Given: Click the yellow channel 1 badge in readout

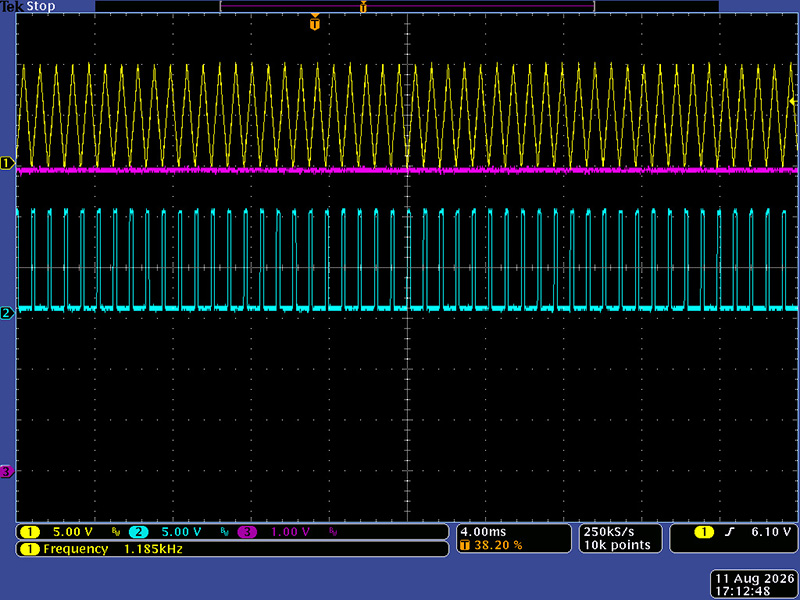Looking at the screenshot, I should click(30, 532).
